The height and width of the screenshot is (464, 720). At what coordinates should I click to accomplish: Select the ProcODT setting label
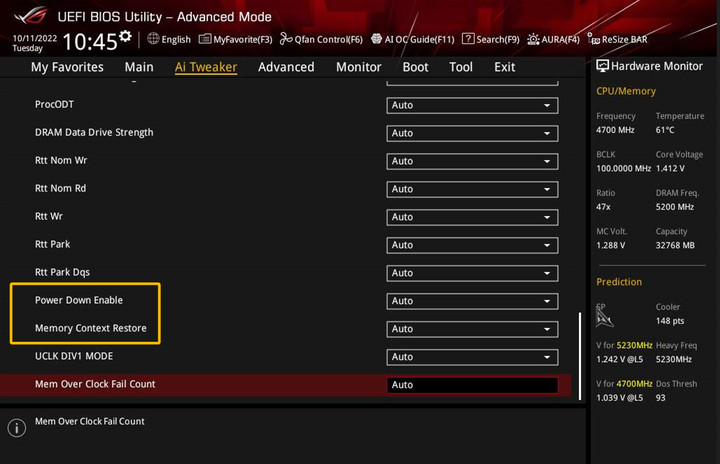coord(54,104)
